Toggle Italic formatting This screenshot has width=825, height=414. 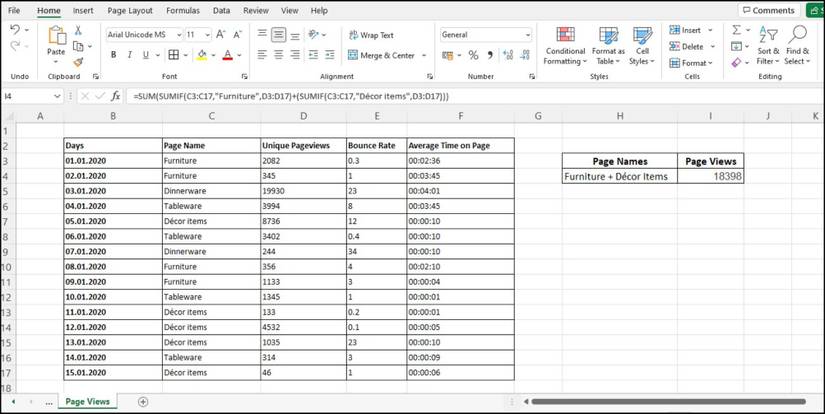[x=129, y=56]
